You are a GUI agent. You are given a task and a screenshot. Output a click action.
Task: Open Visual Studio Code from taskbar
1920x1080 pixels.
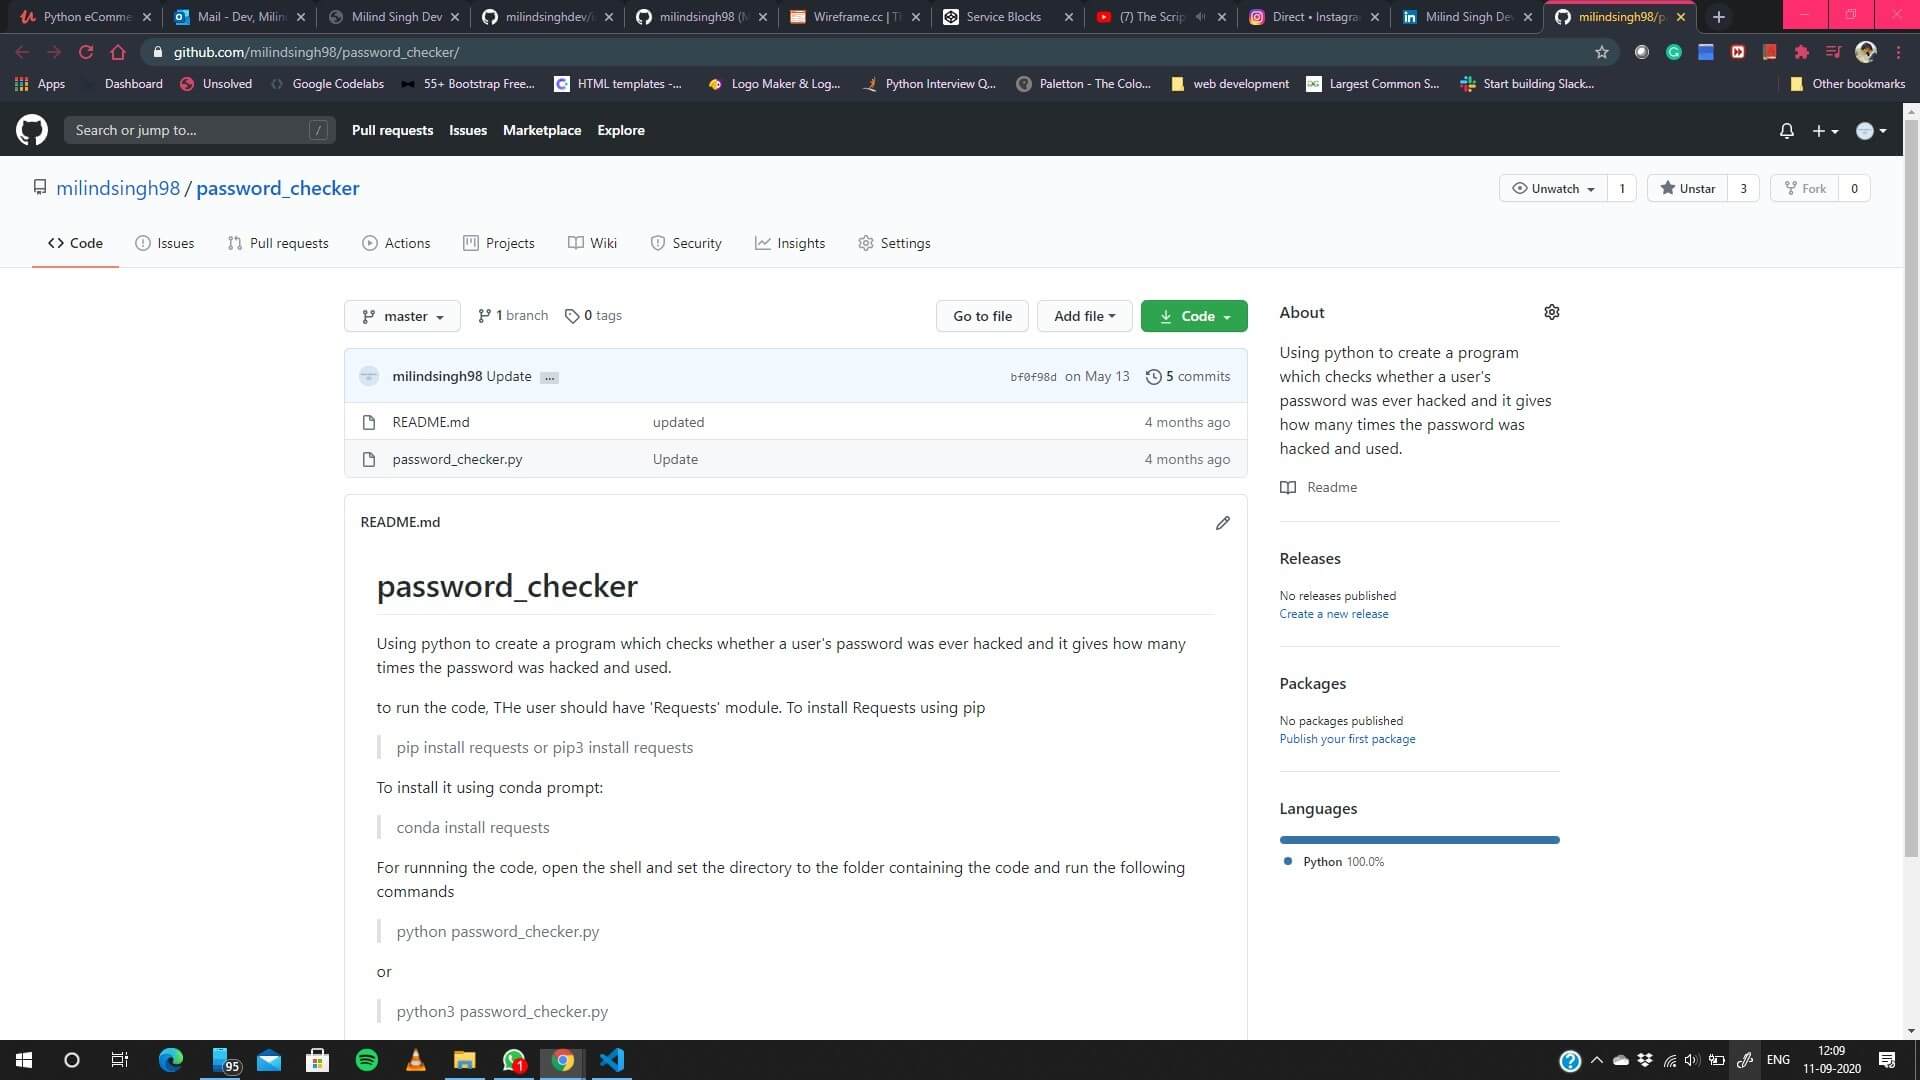click(x=612, y=1060)
